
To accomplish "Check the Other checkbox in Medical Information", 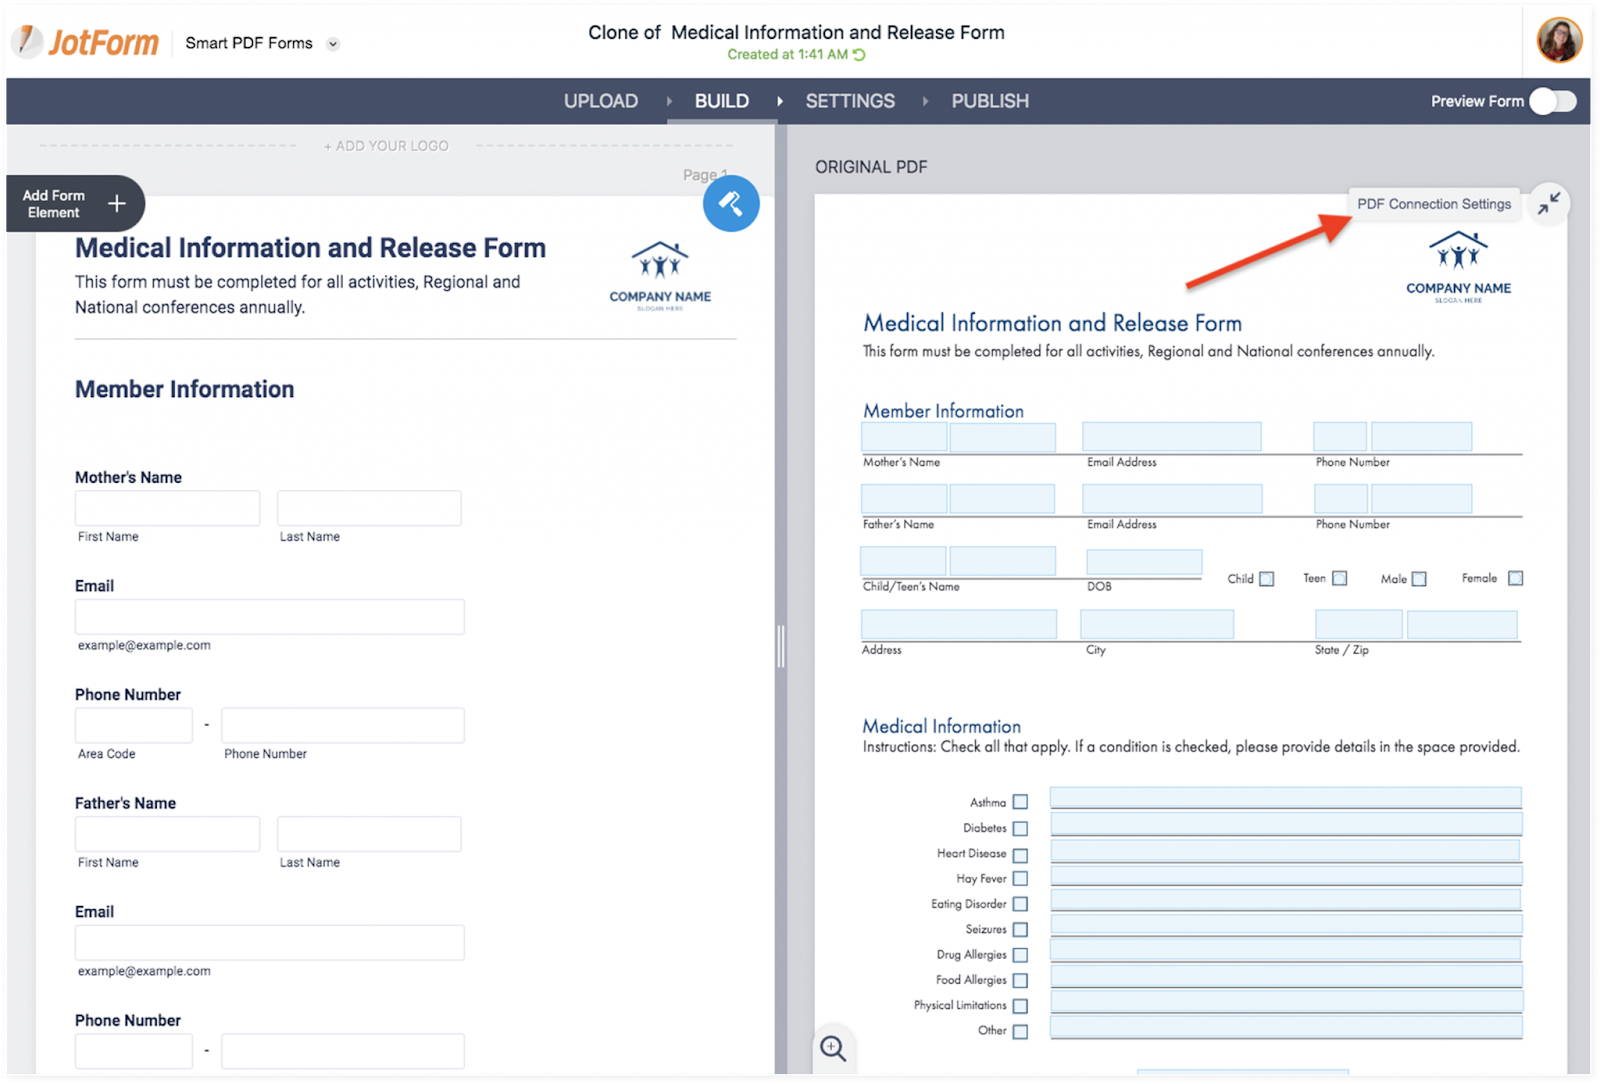I will pos(1020,1032).
